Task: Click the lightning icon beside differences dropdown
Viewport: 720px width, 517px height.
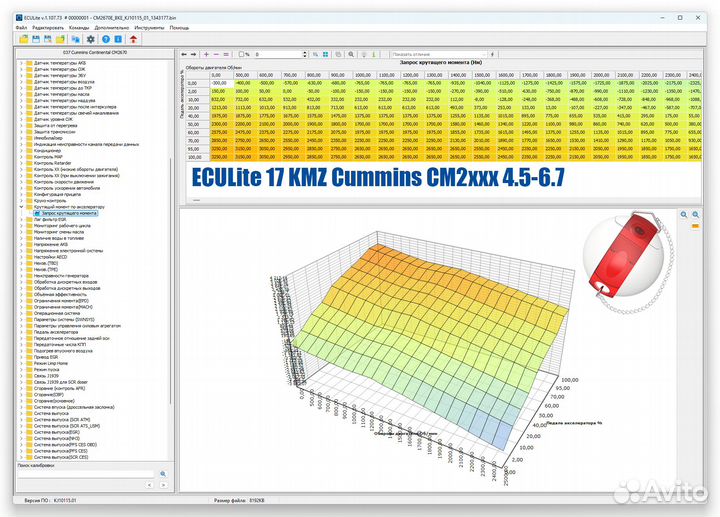Action: click(493, 54)
